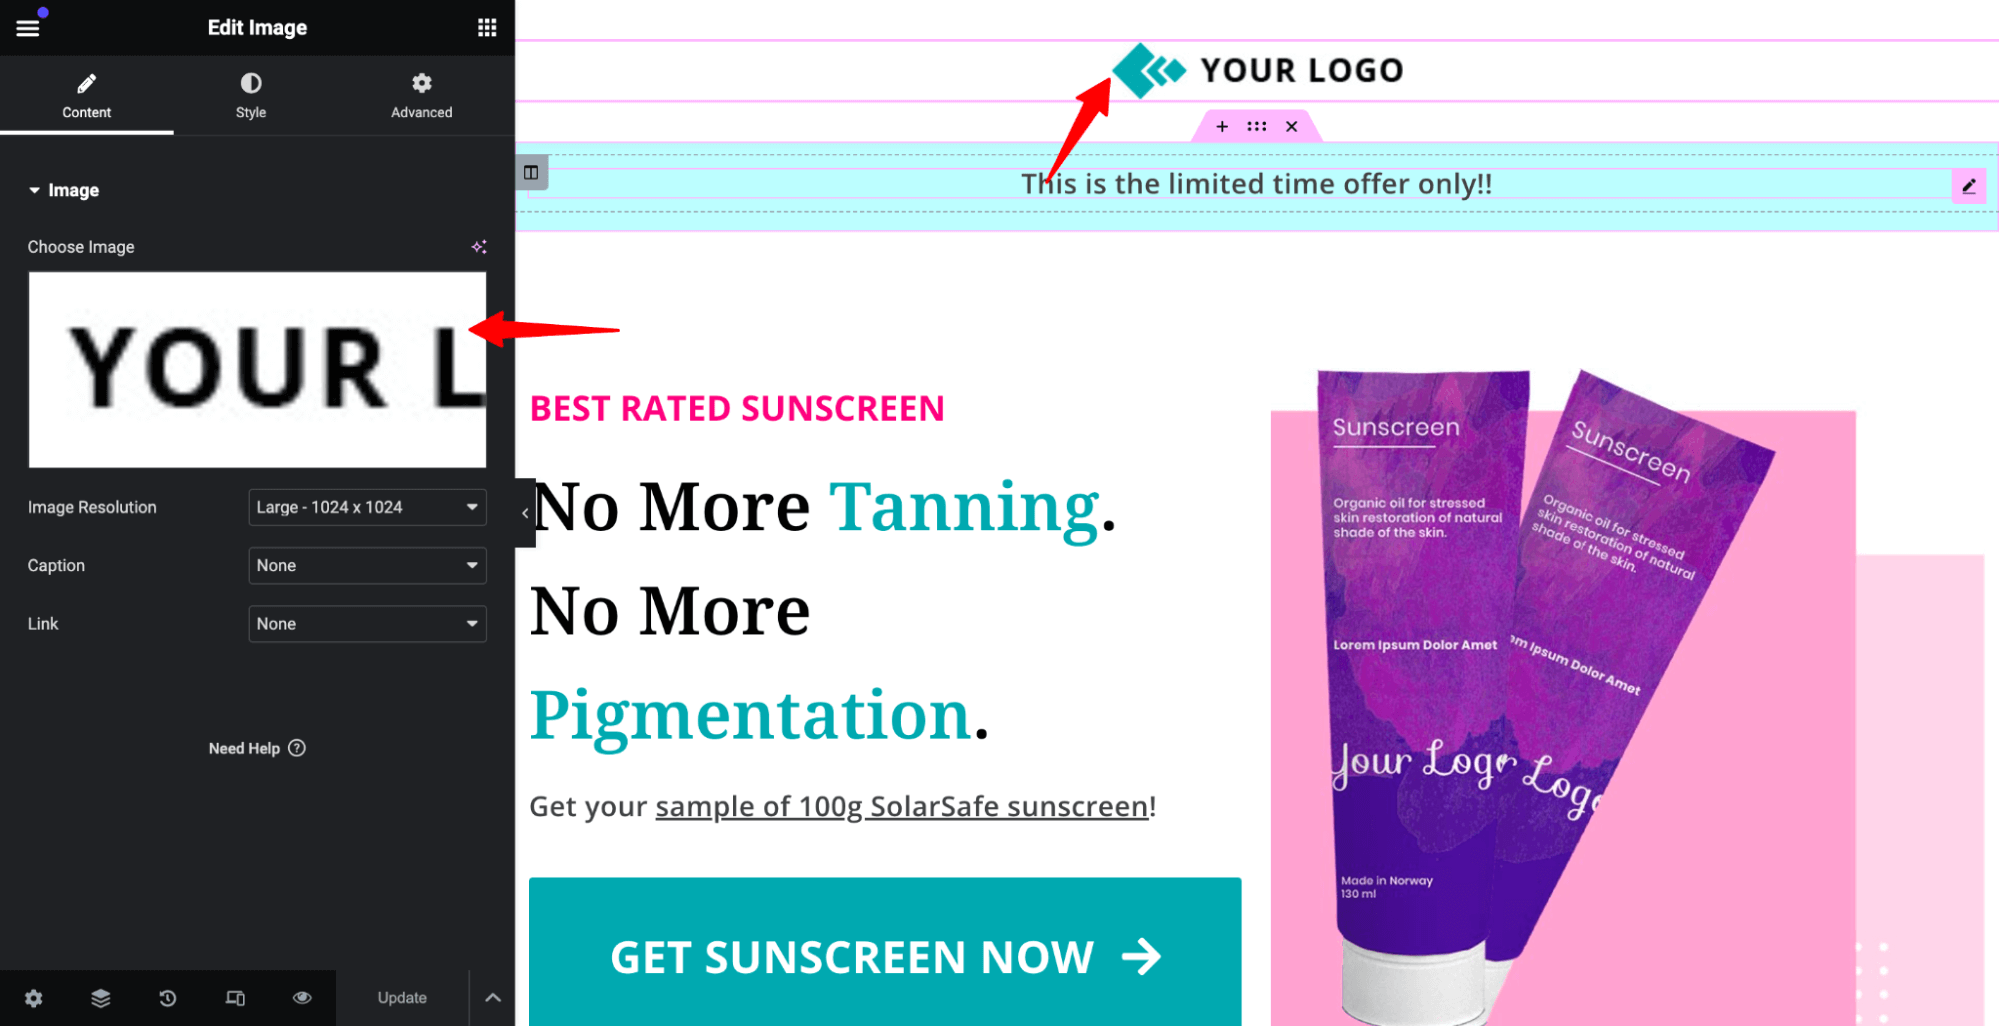Switch to the Advanced tab
This screenshot has width=1999, height=1026.
click(x=422, y=96)
